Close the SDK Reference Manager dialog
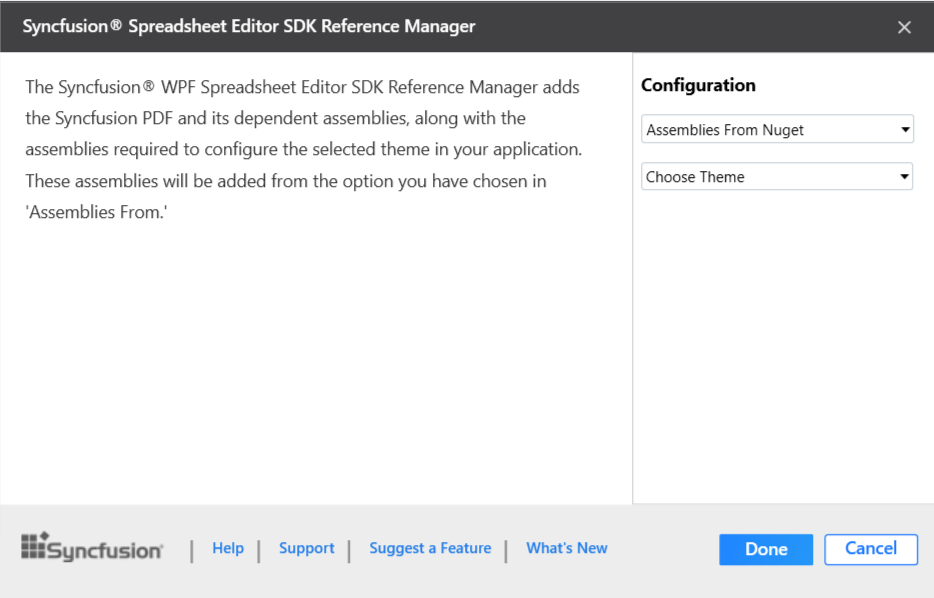The width and height of the screenshot is (934, 598). 904,27
